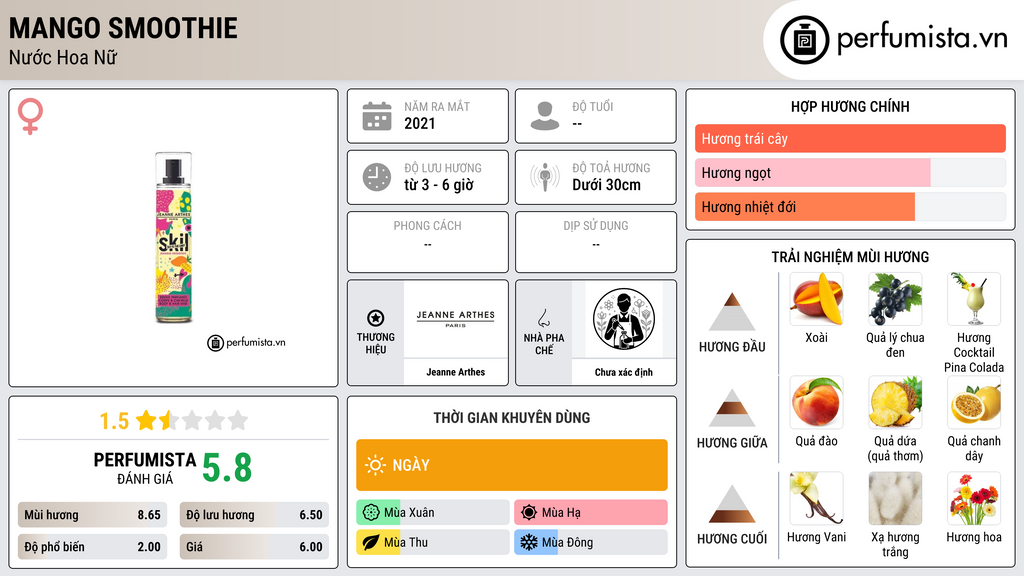Viewport: 1024px width, 576px height.
Task: Click the Xoài mango note image
Action: (816, 299)
